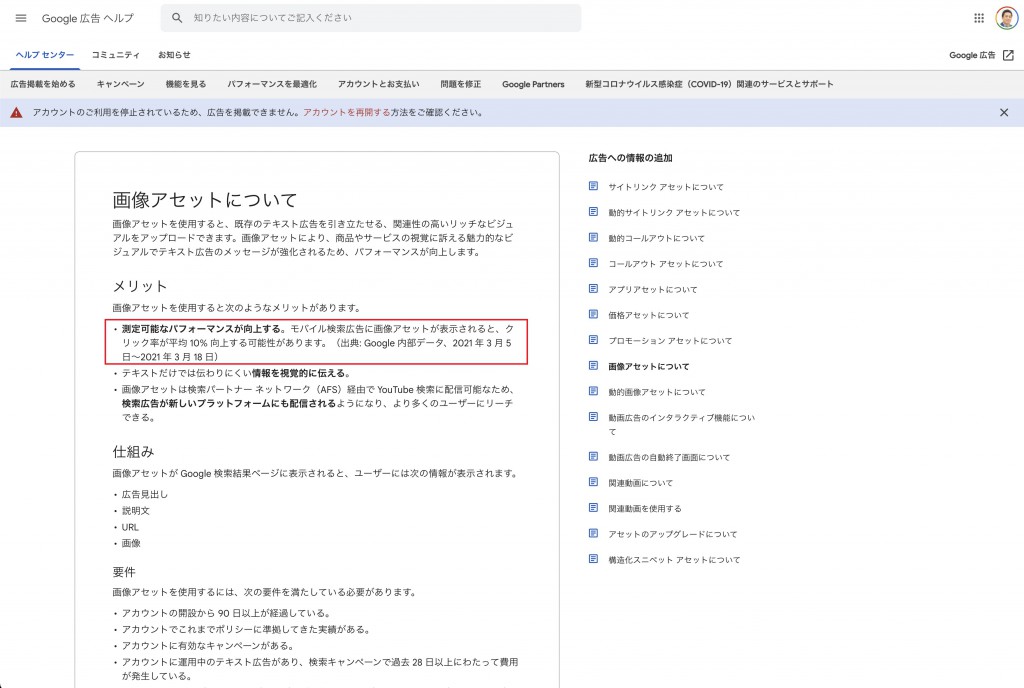The image size is (1024, 688).
Task: Open 動的画像アセットについて article link
Action: coord(657,392)
